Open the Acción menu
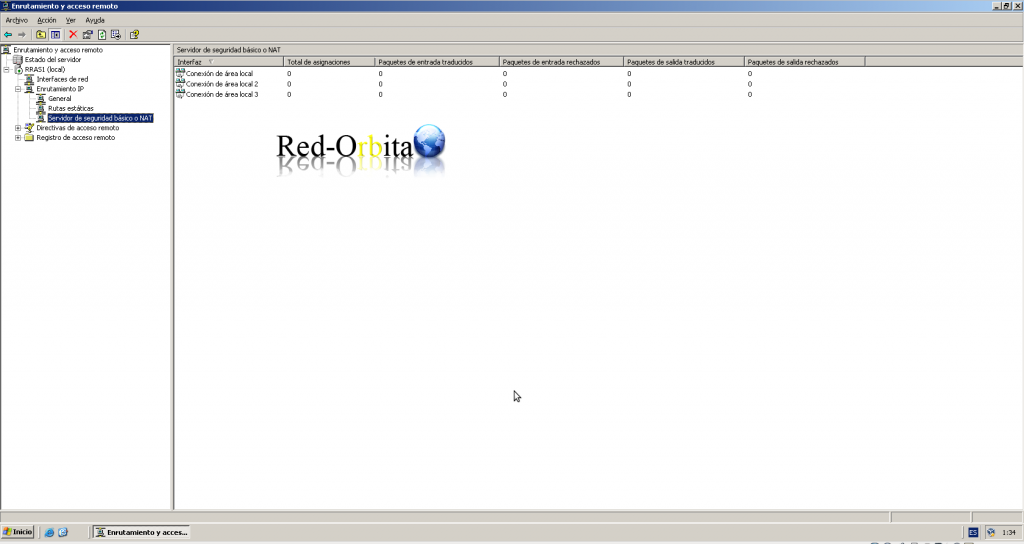This screenshot has height=544, width=1024. click(46, 20)
